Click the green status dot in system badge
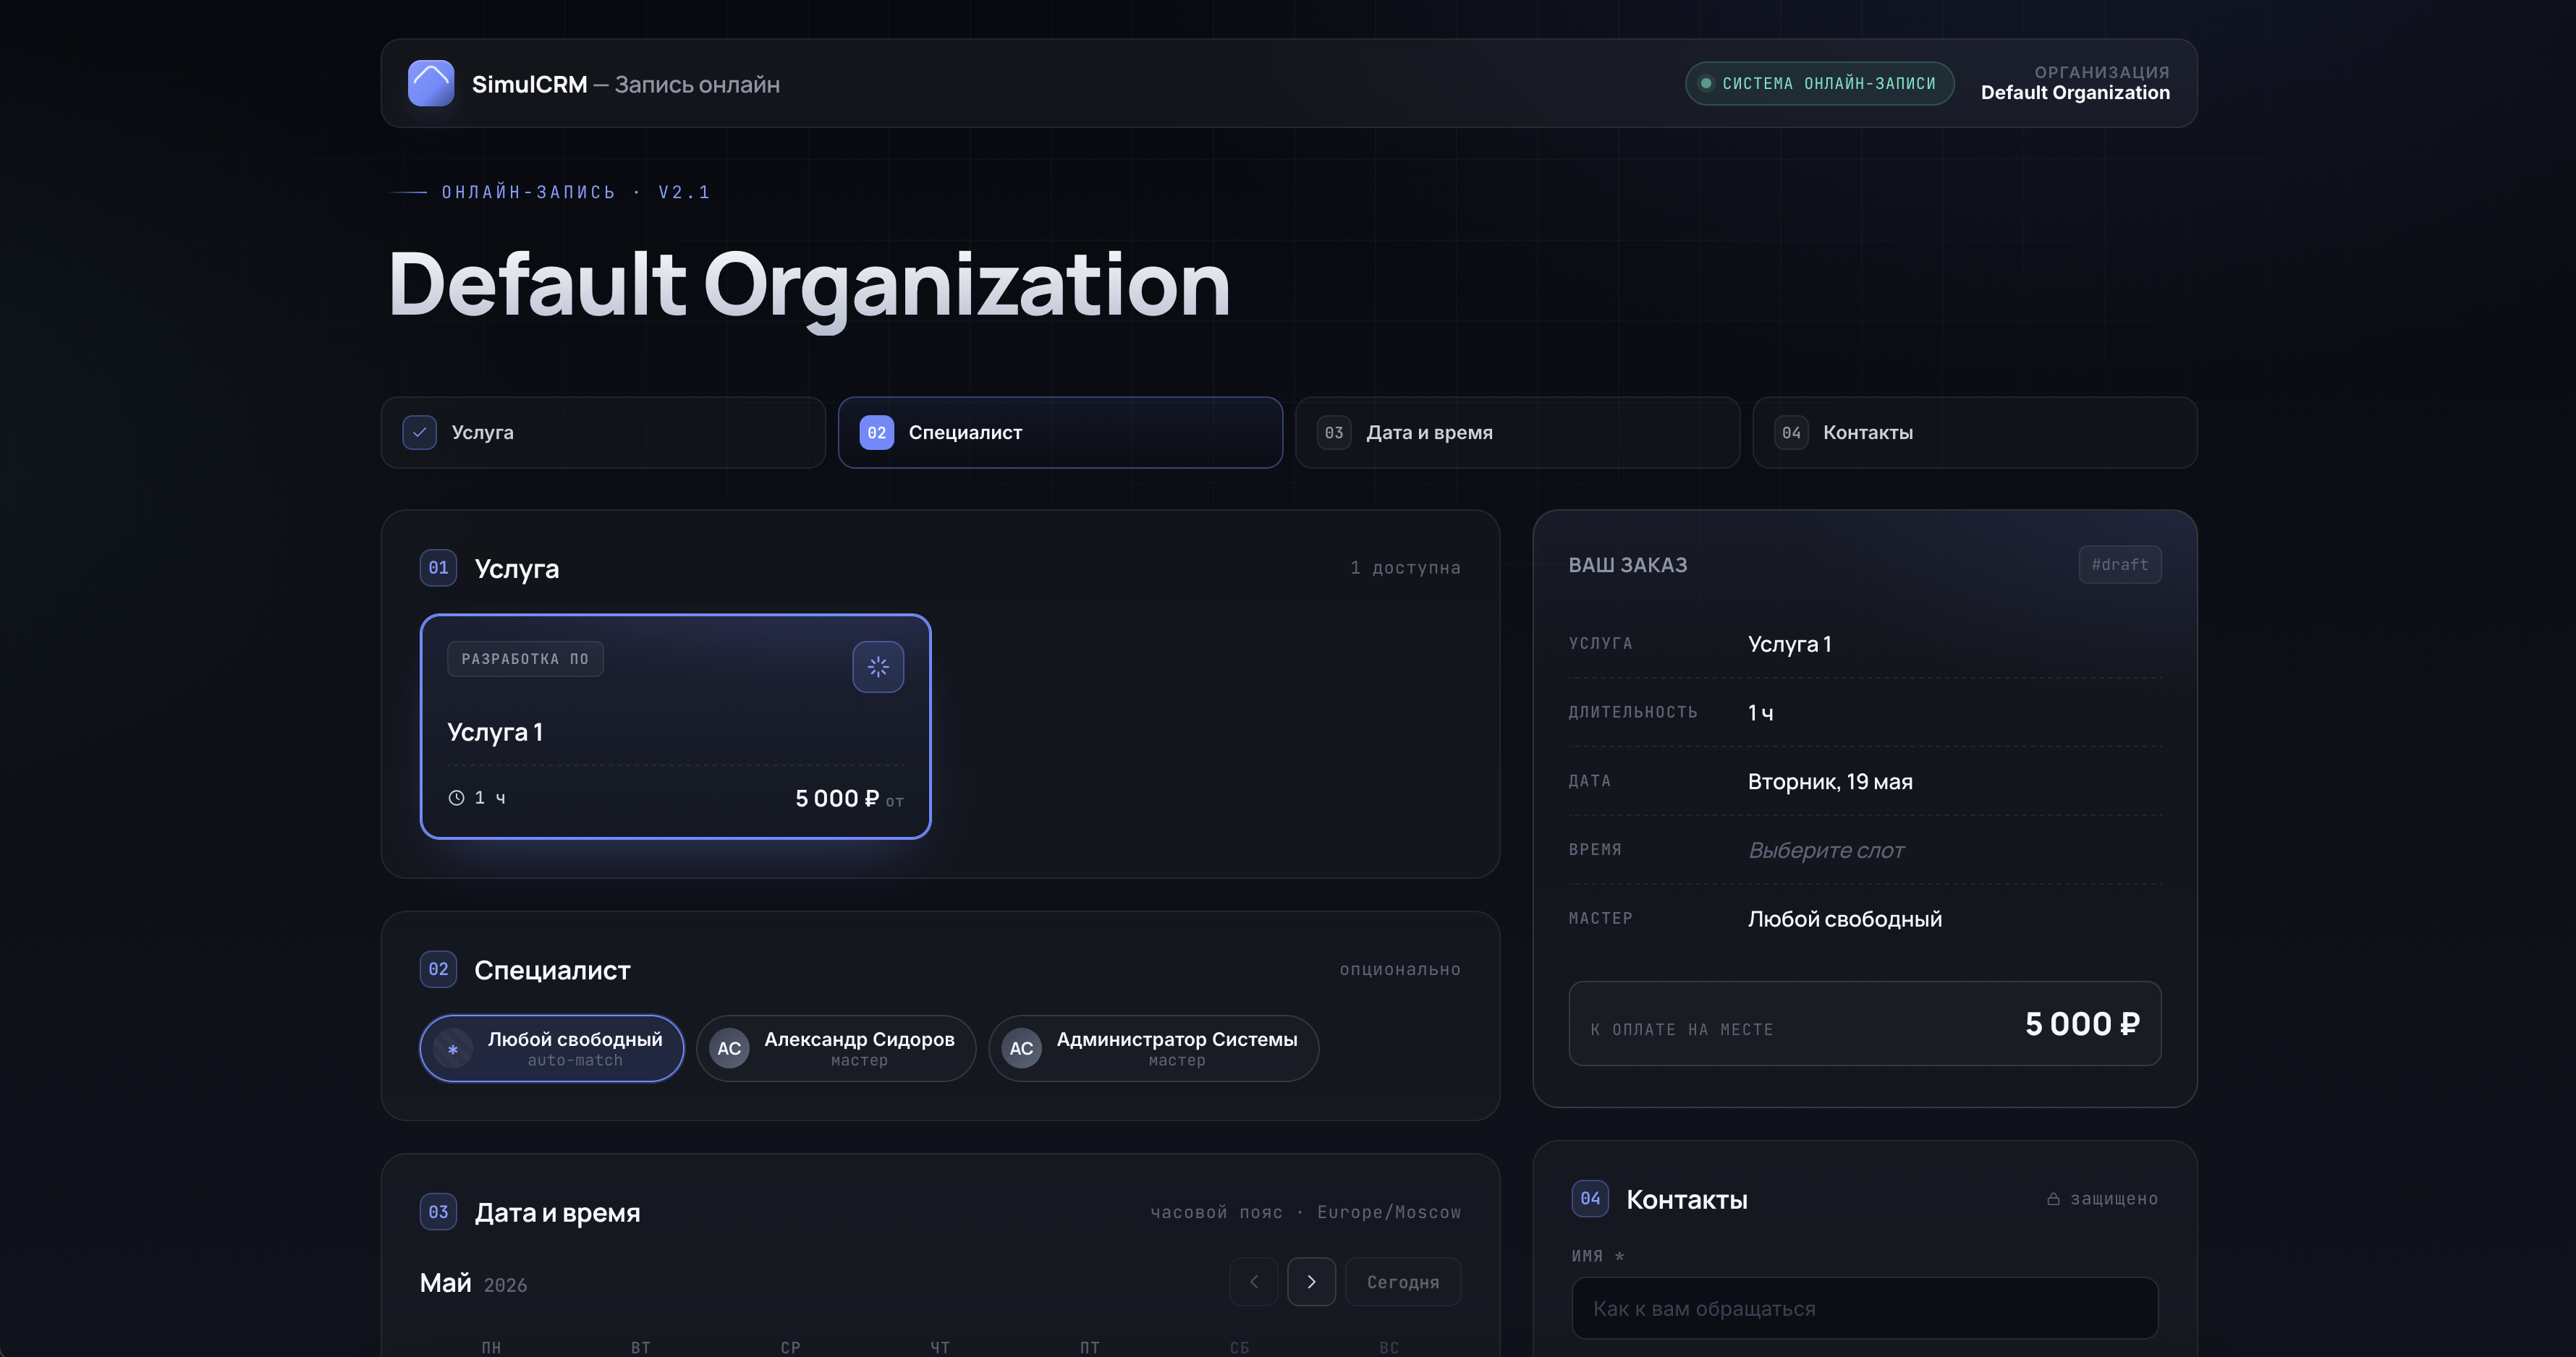This screenshot has width=2576, height=1357. 1706,83
